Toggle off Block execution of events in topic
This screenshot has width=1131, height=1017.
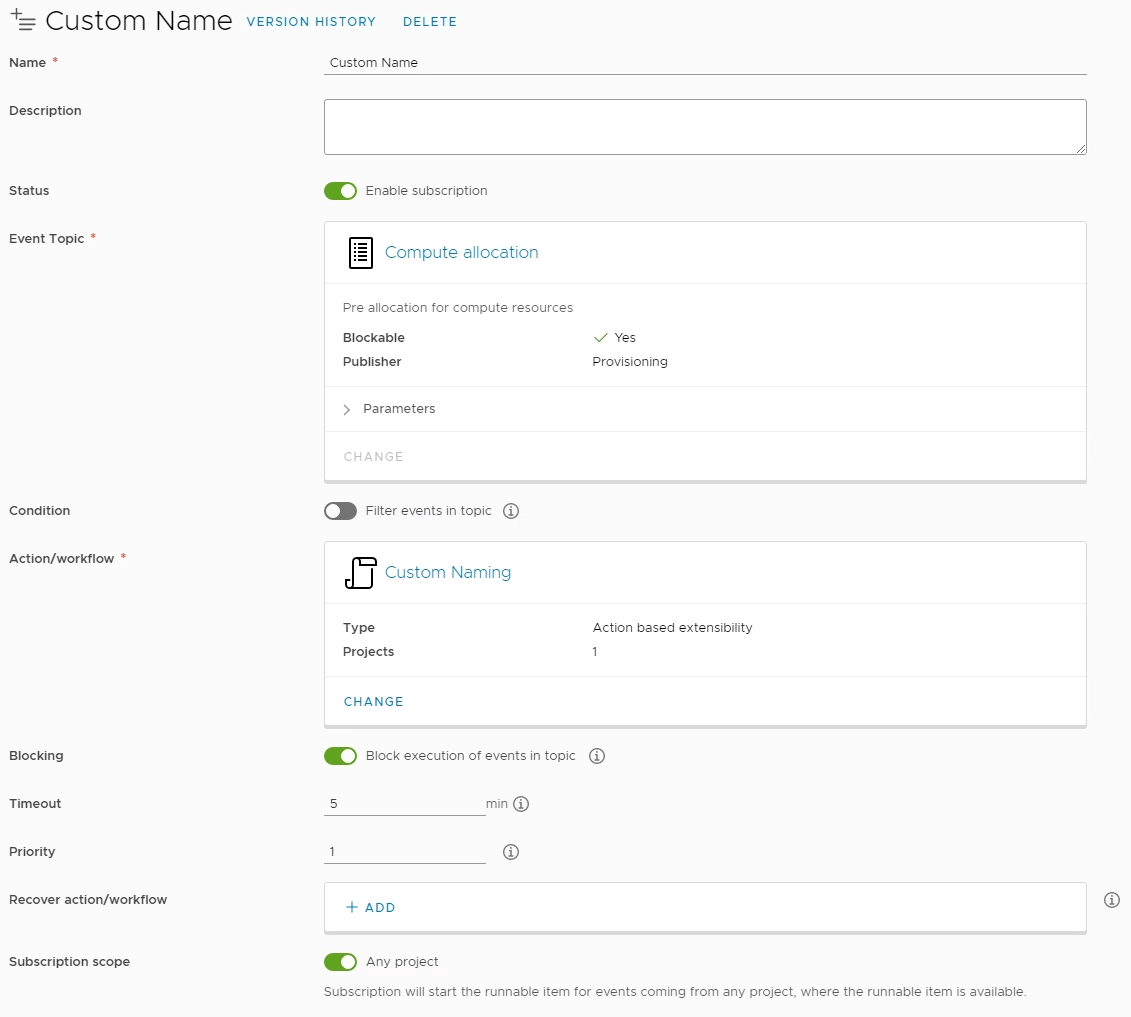[x=340, y=756]
